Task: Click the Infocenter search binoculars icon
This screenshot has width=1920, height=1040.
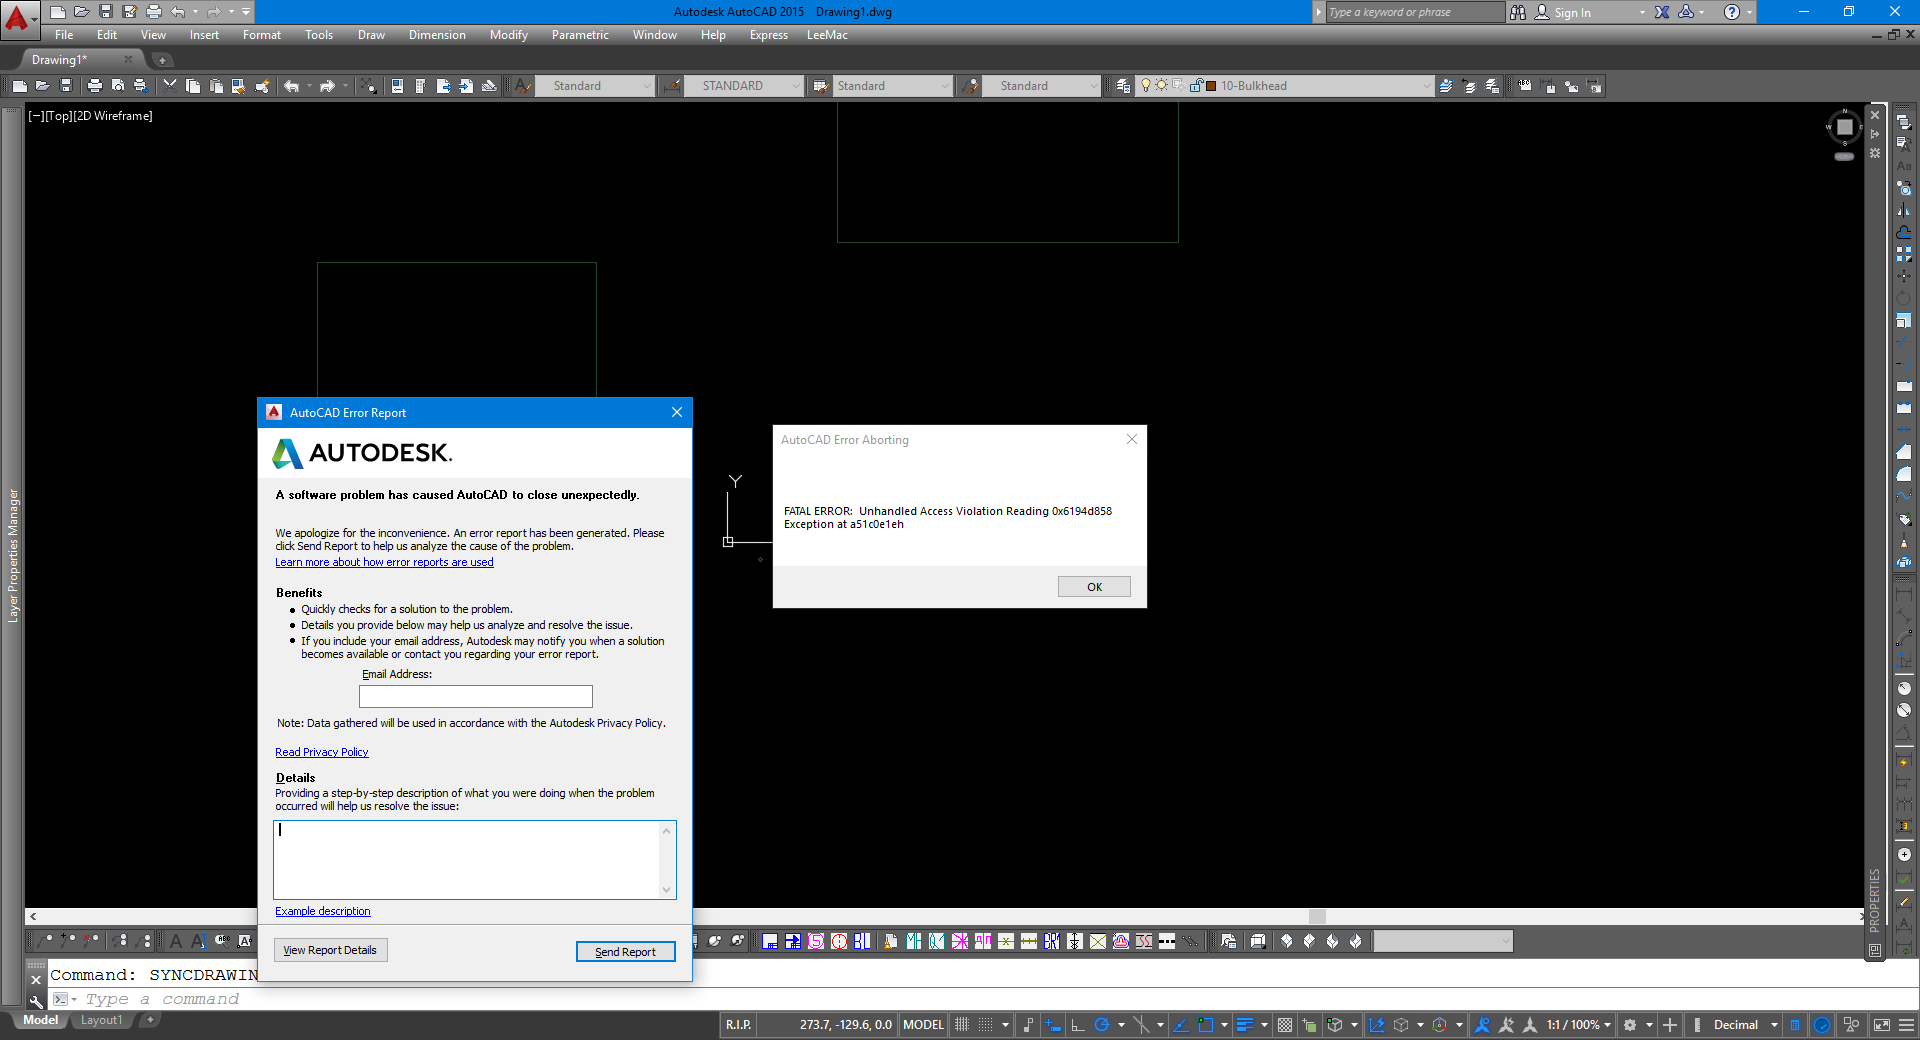Action: pyautogui.click(x=1518, y=12)
